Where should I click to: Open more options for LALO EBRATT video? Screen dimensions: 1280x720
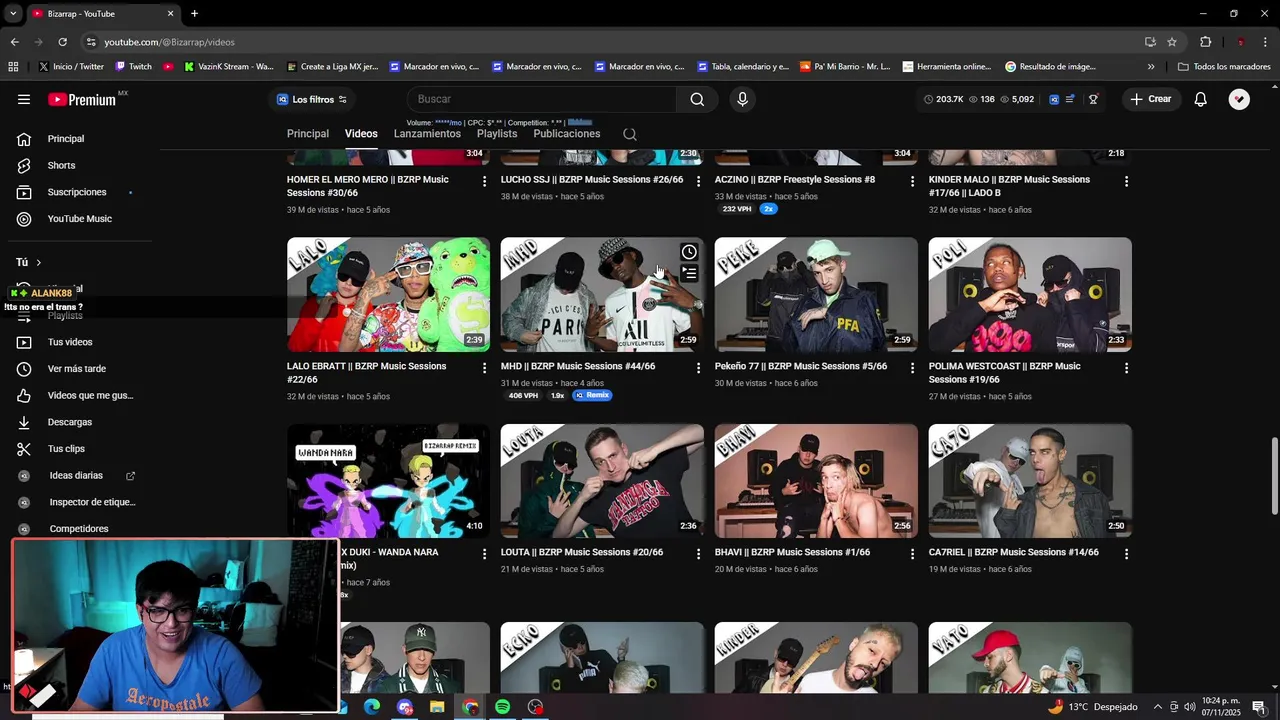(484, 368)
